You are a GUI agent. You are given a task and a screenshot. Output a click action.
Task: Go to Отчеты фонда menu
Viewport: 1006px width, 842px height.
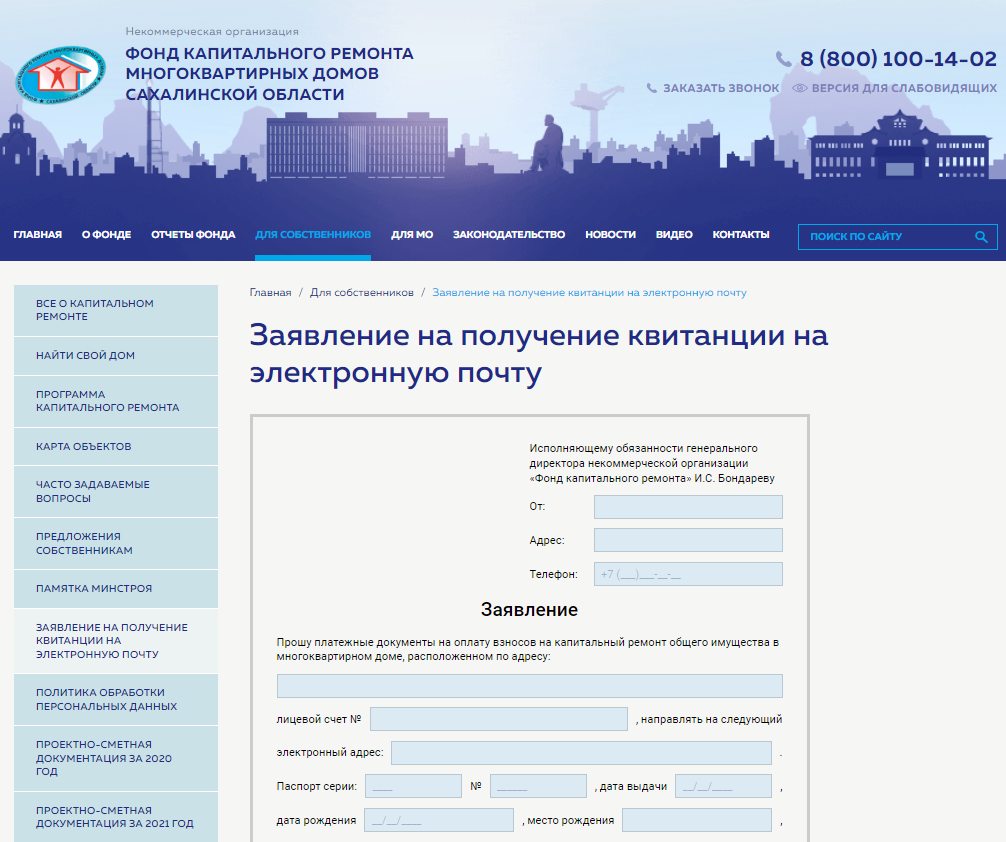193,235
